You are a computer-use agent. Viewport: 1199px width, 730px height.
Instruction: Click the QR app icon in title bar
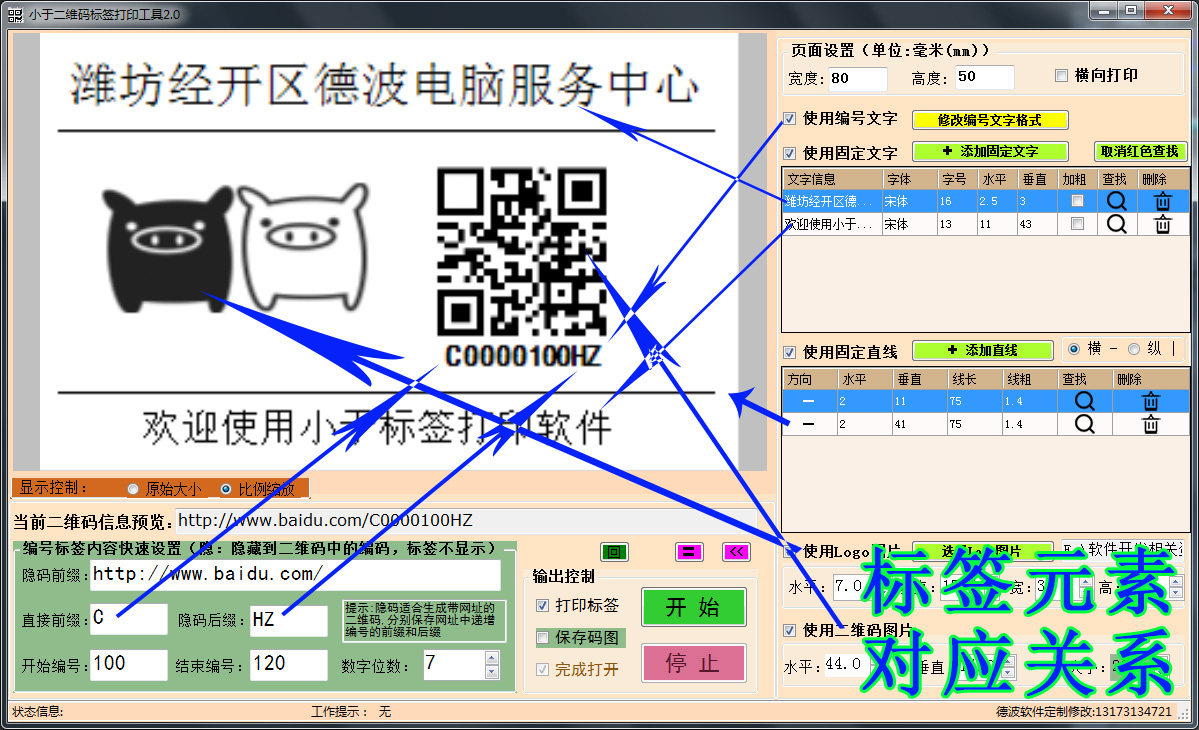click(15, 14)
